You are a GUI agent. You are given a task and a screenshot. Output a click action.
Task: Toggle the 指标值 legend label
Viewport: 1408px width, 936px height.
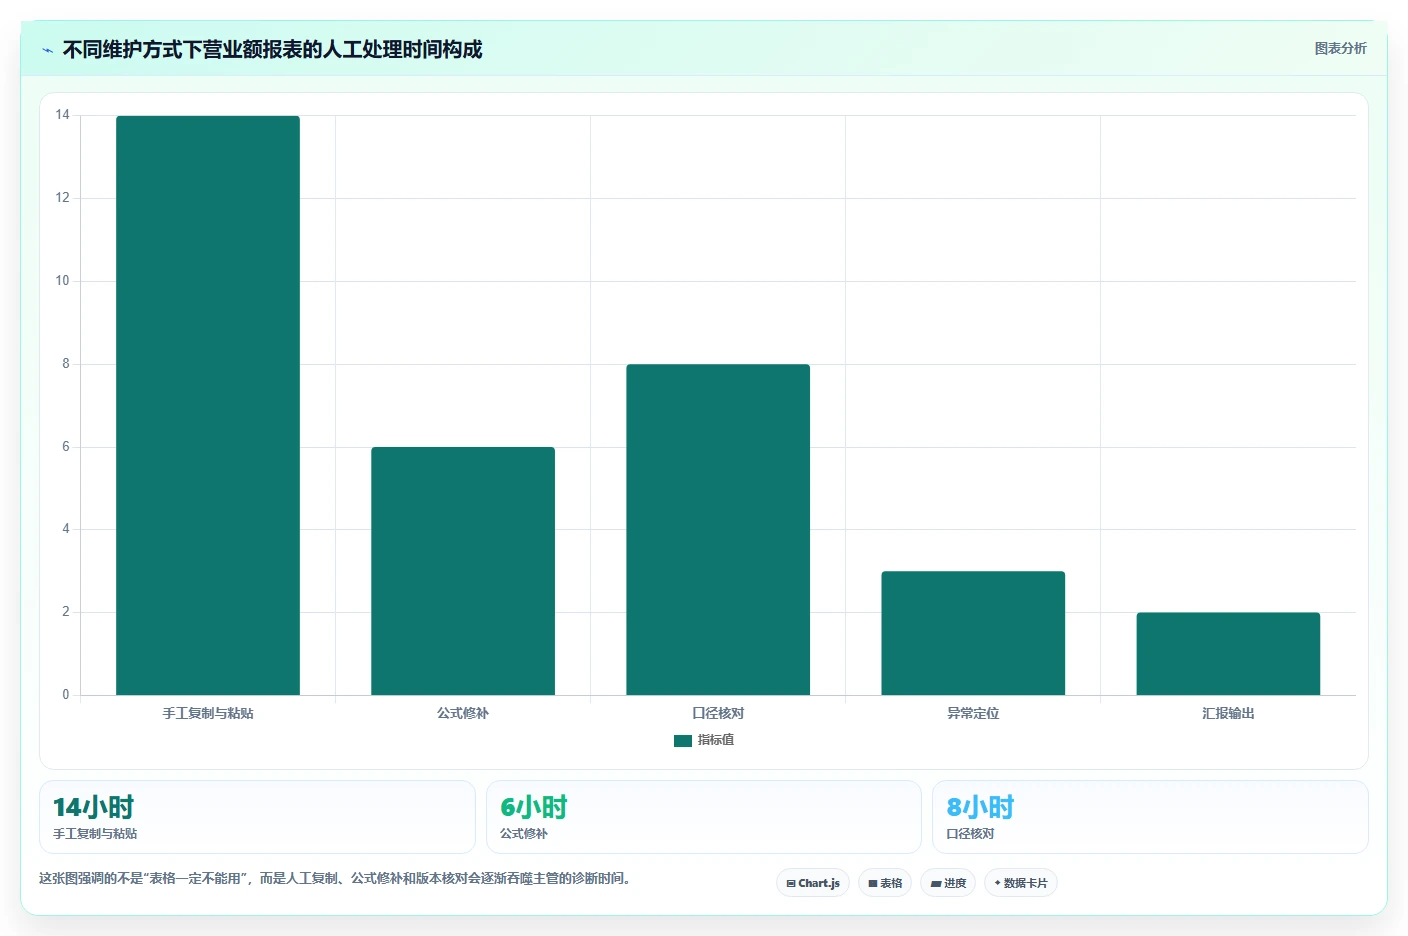716,740
